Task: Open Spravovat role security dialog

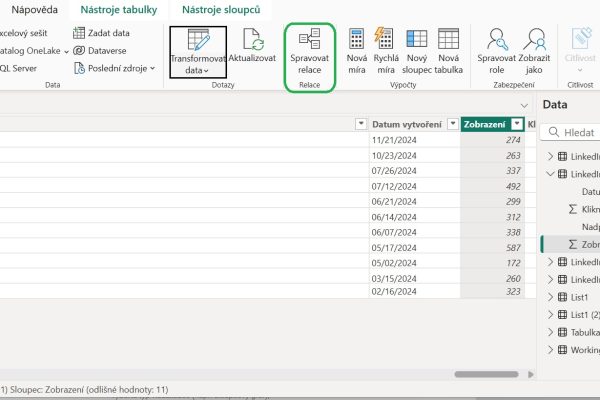Action: click(497, 51)
